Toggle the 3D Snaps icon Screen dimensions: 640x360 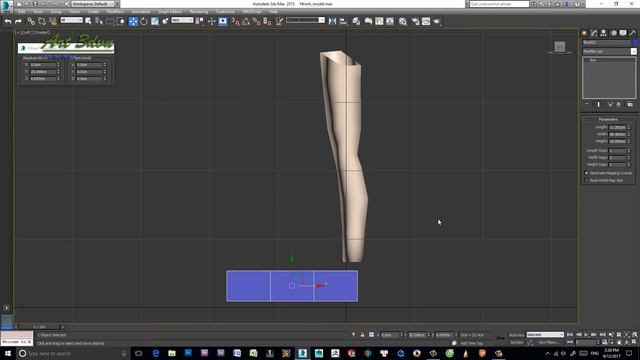(x=236, y=21)
